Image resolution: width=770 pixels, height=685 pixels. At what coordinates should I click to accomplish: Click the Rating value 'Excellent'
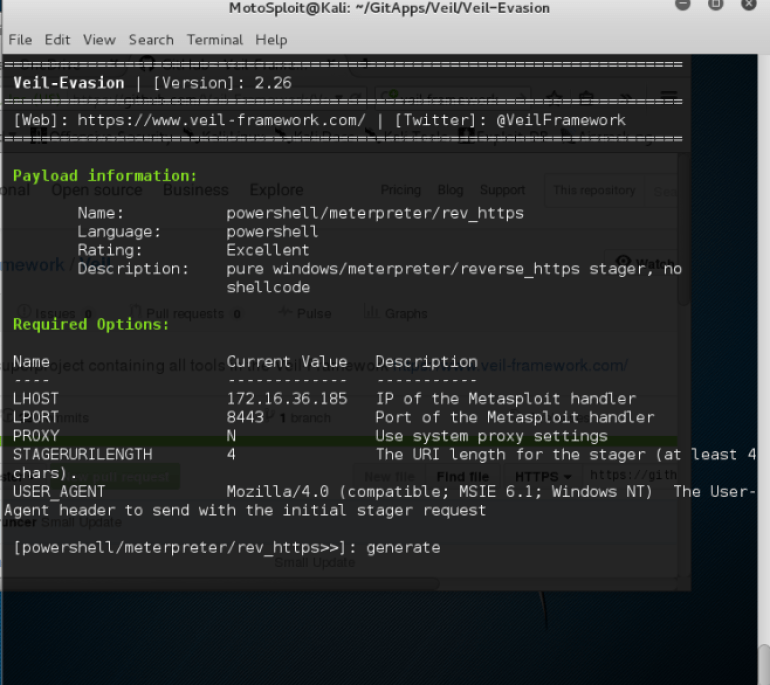[268, 250]
